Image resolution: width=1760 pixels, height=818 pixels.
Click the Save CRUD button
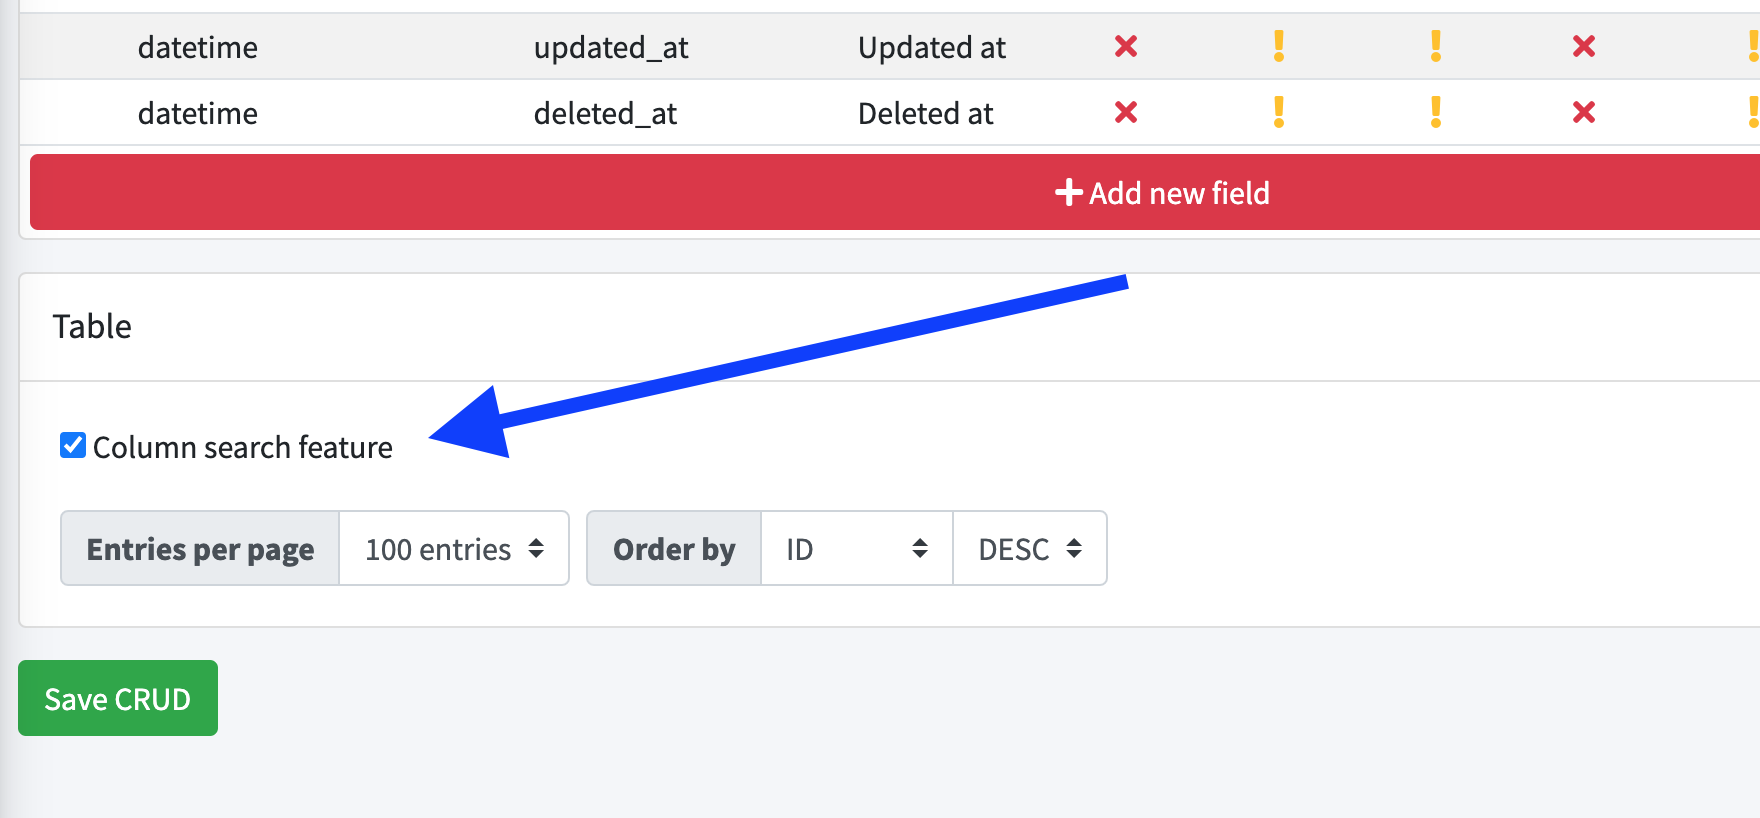[118, 698]
